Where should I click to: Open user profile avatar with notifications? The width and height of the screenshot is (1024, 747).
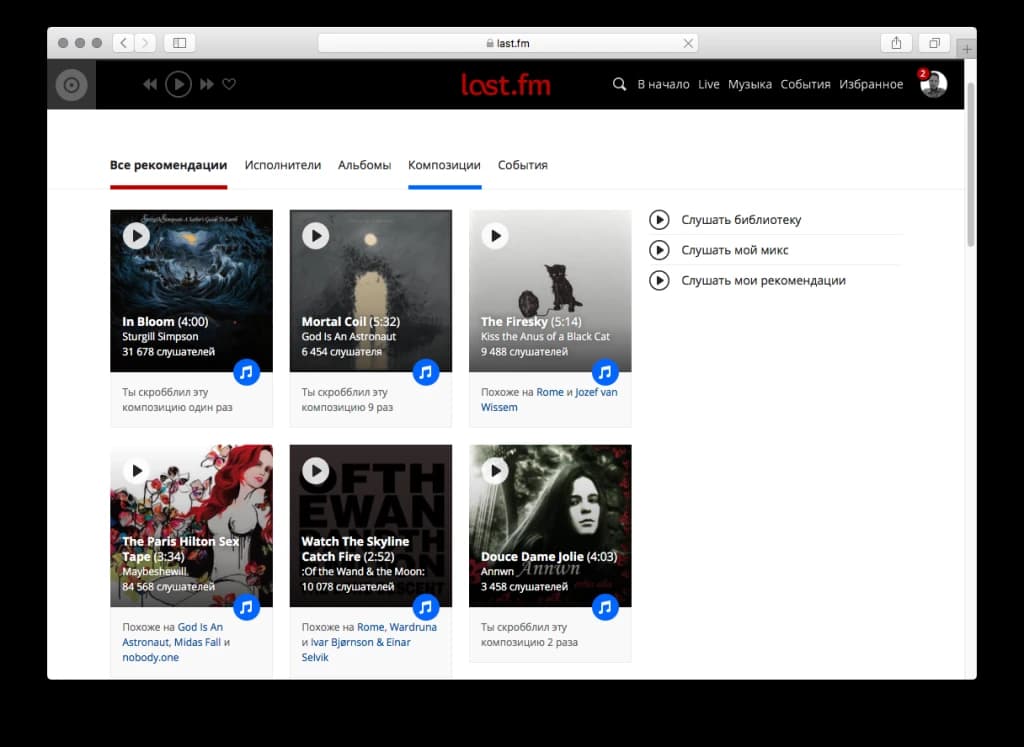point(933,84)
